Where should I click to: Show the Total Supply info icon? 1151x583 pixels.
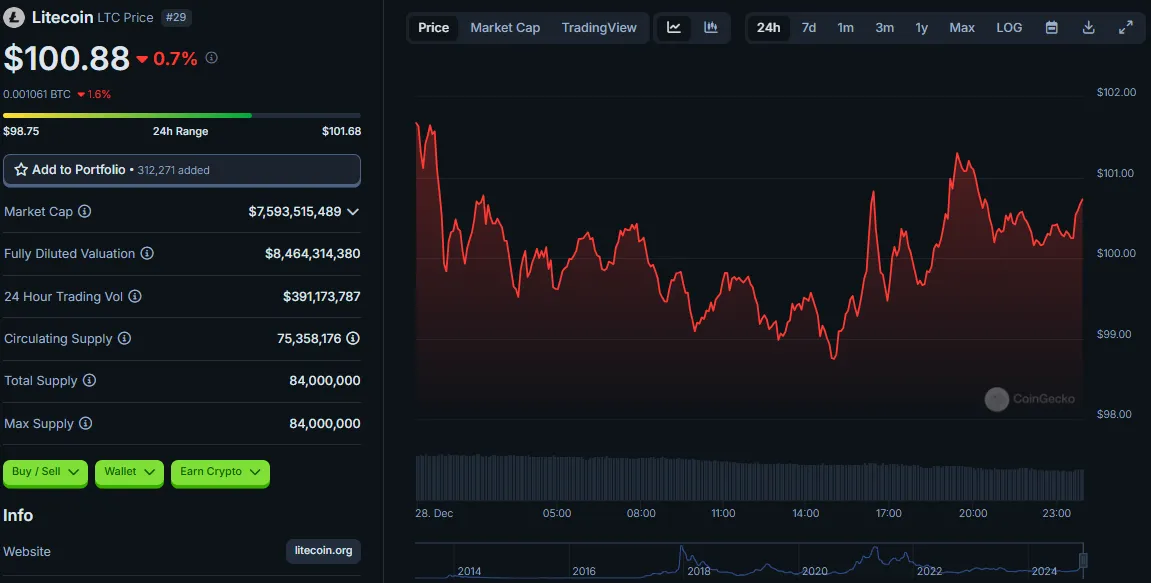pos(89,380)
